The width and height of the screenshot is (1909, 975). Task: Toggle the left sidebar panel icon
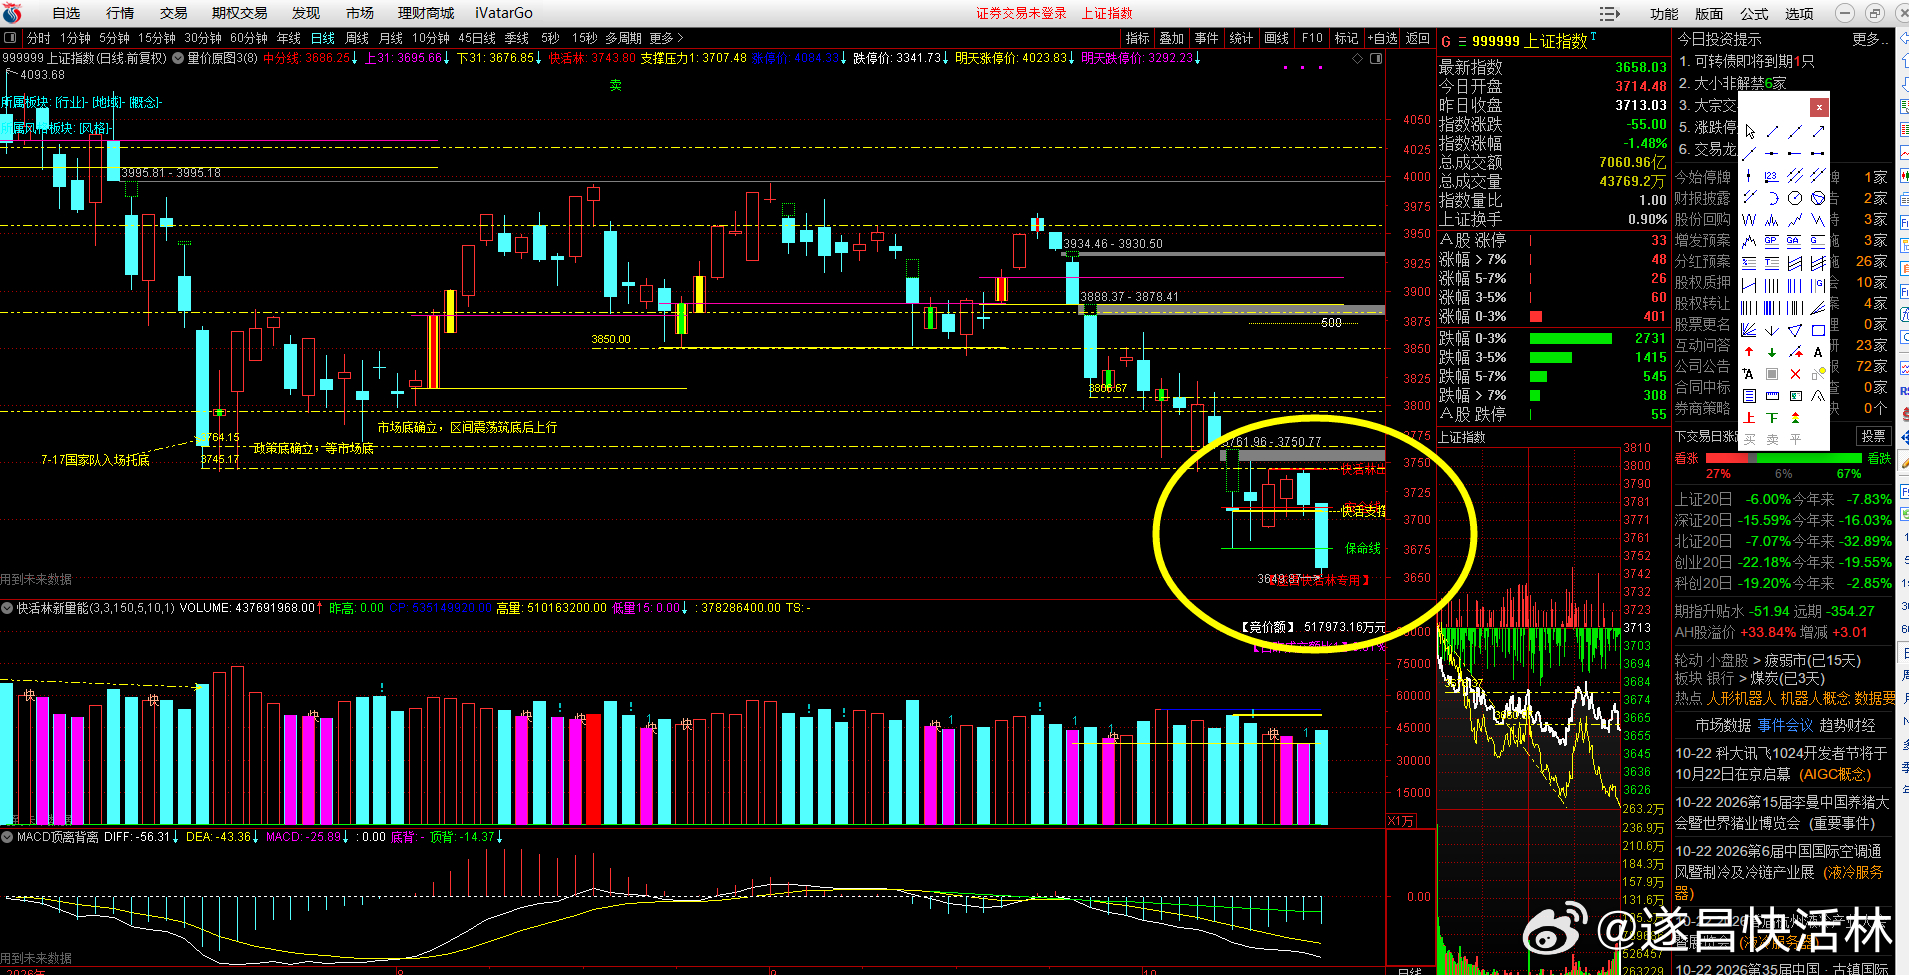pyautogui.click(x=10, y=38)
